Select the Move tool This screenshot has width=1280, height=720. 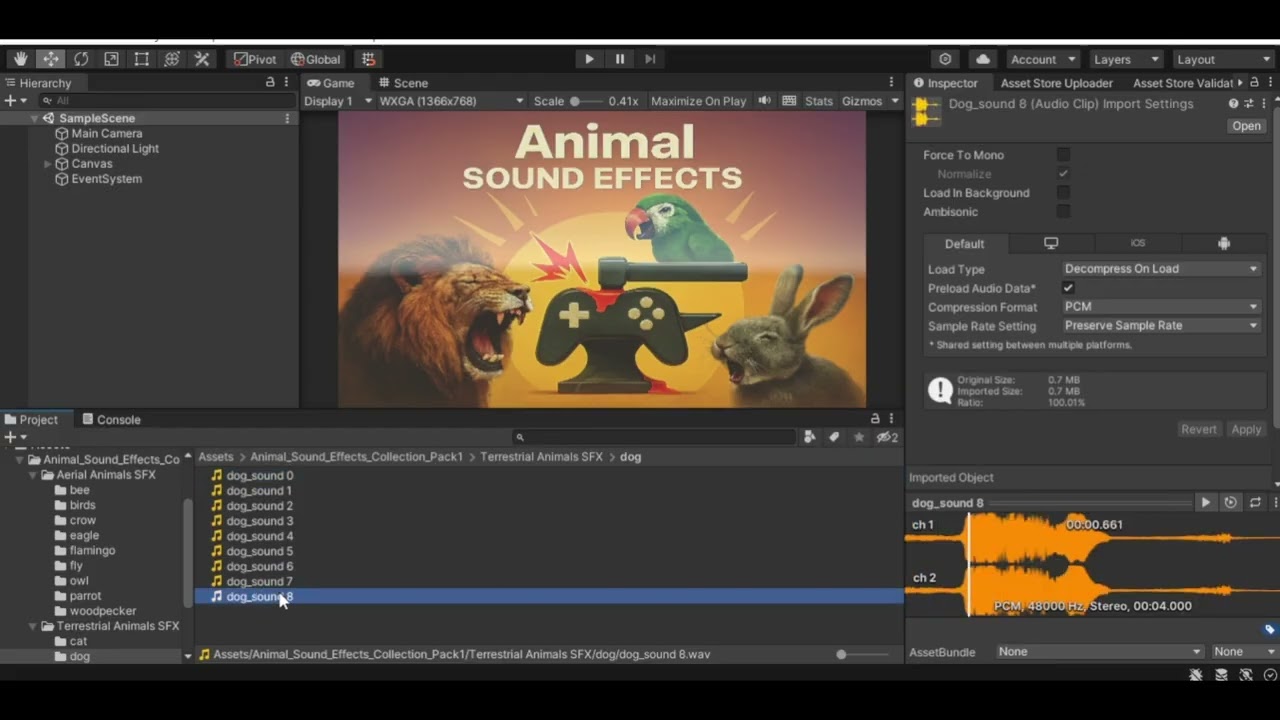point(50,59)
